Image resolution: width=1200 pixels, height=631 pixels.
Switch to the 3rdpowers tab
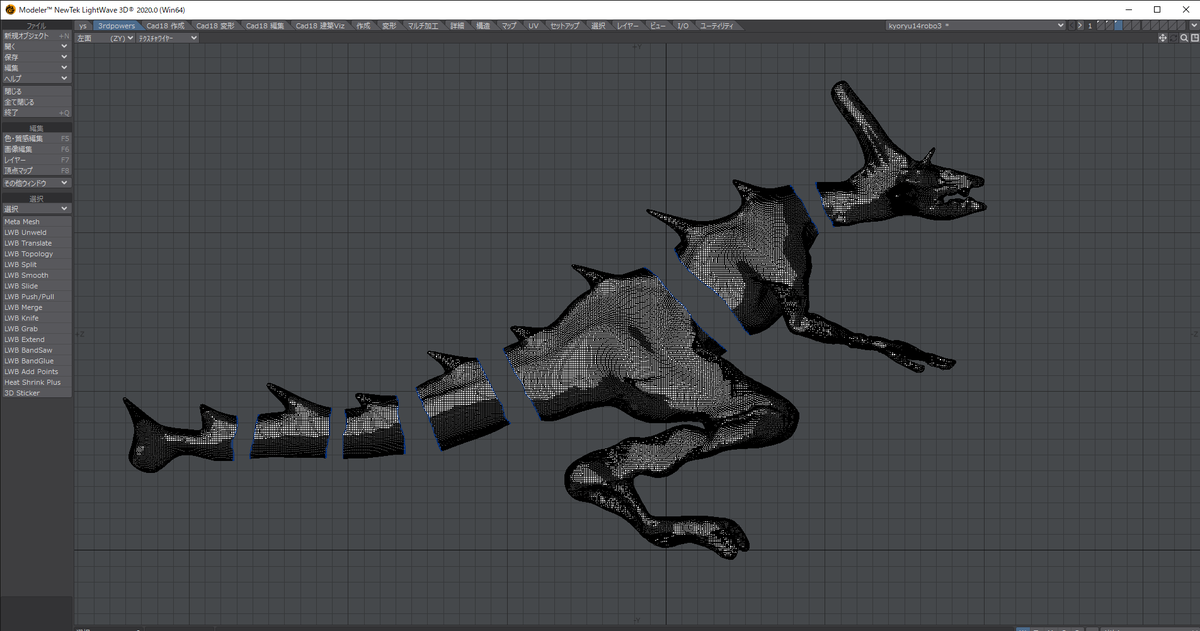117,25
